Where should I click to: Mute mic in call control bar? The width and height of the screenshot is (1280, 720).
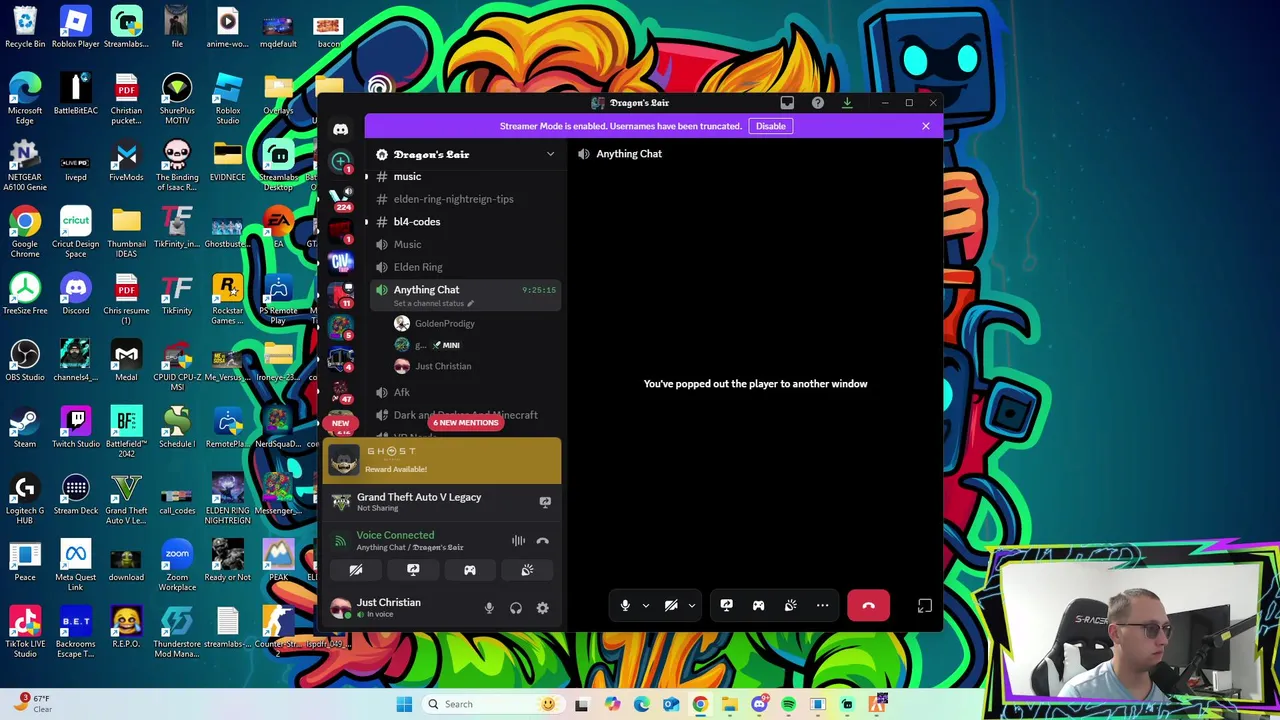[625, 606]
